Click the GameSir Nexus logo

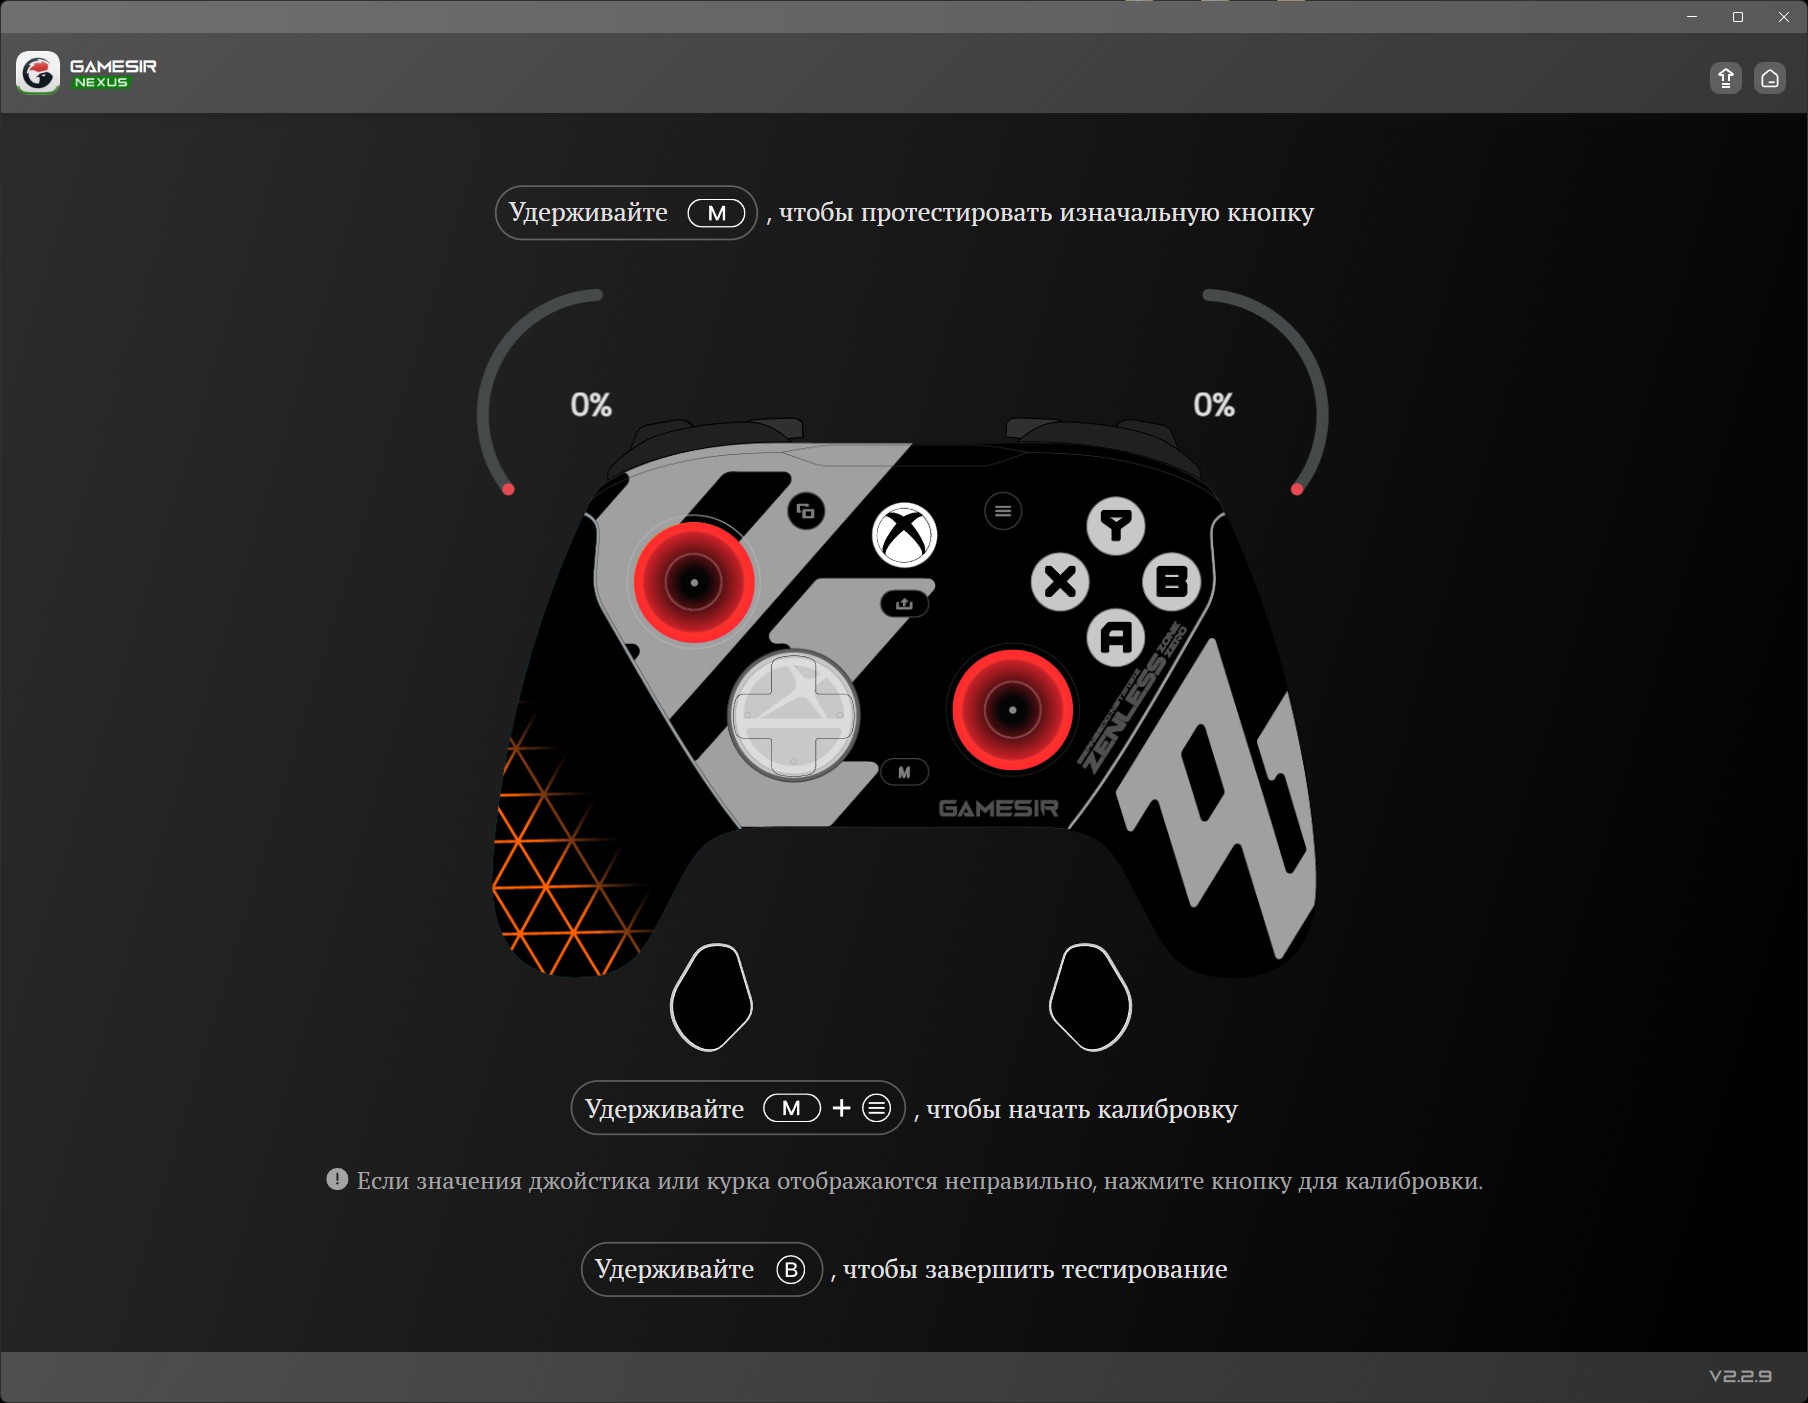pos(87,73)
